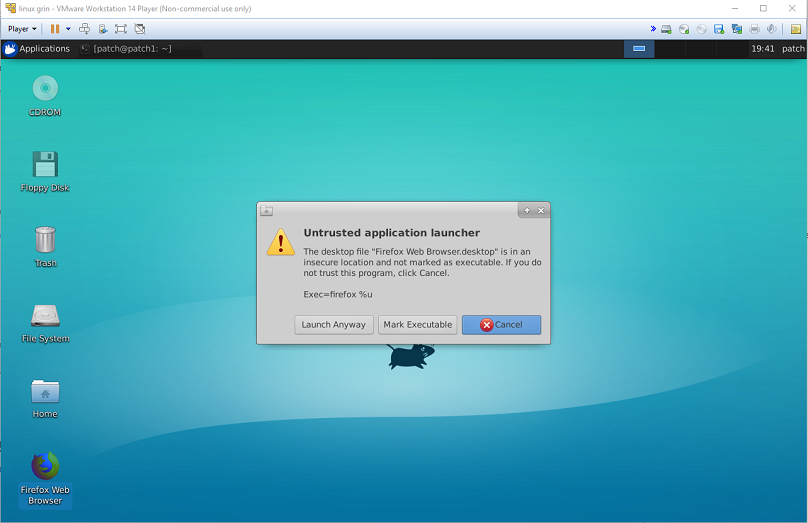Open the VMware removable device/tools toolbar icon

(103, 29)
